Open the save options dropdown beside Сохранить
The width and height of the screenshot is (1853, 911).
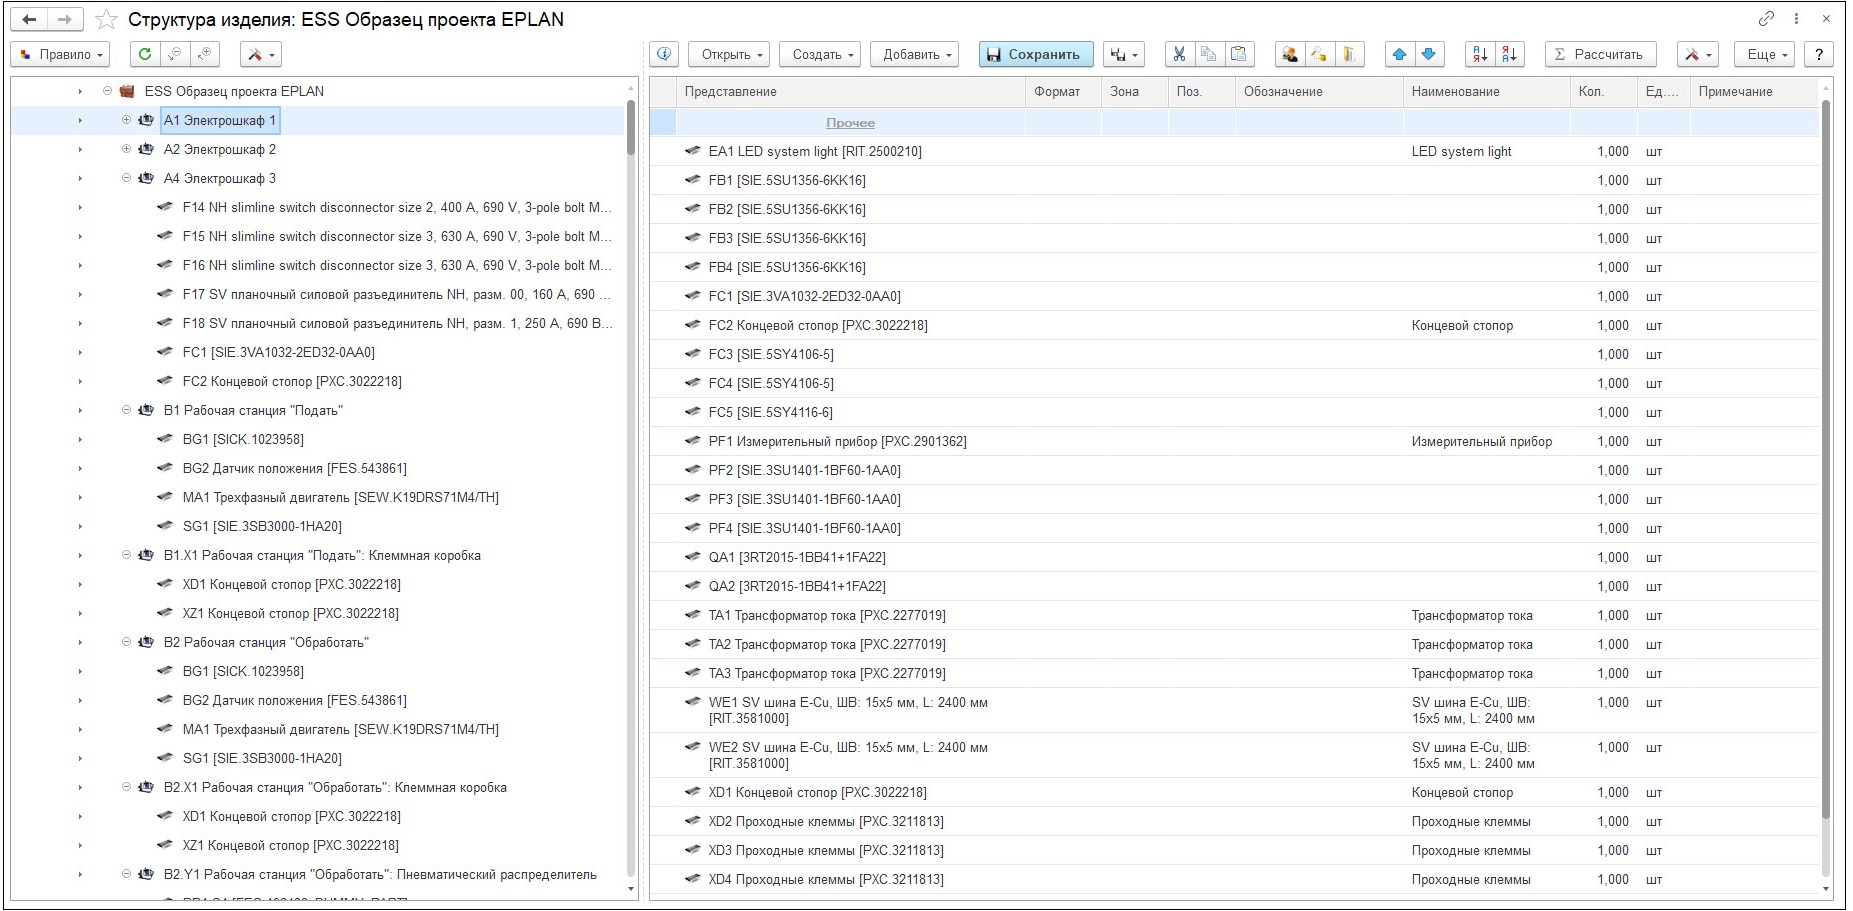coord(1124,54)
